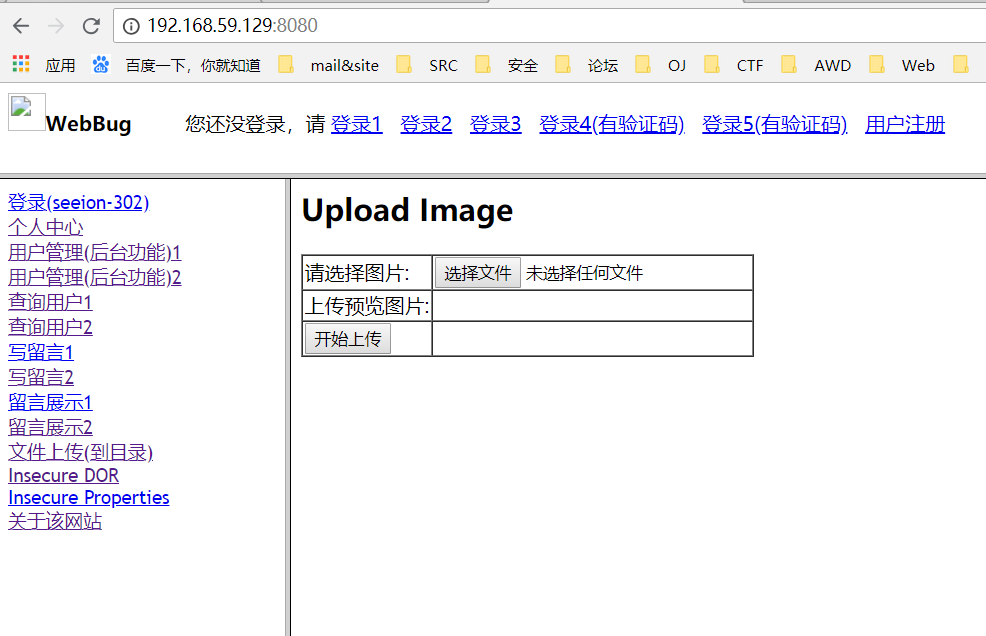Open the 写留言1 link
The width and height of the screenshot is (986, 636).
41,352
